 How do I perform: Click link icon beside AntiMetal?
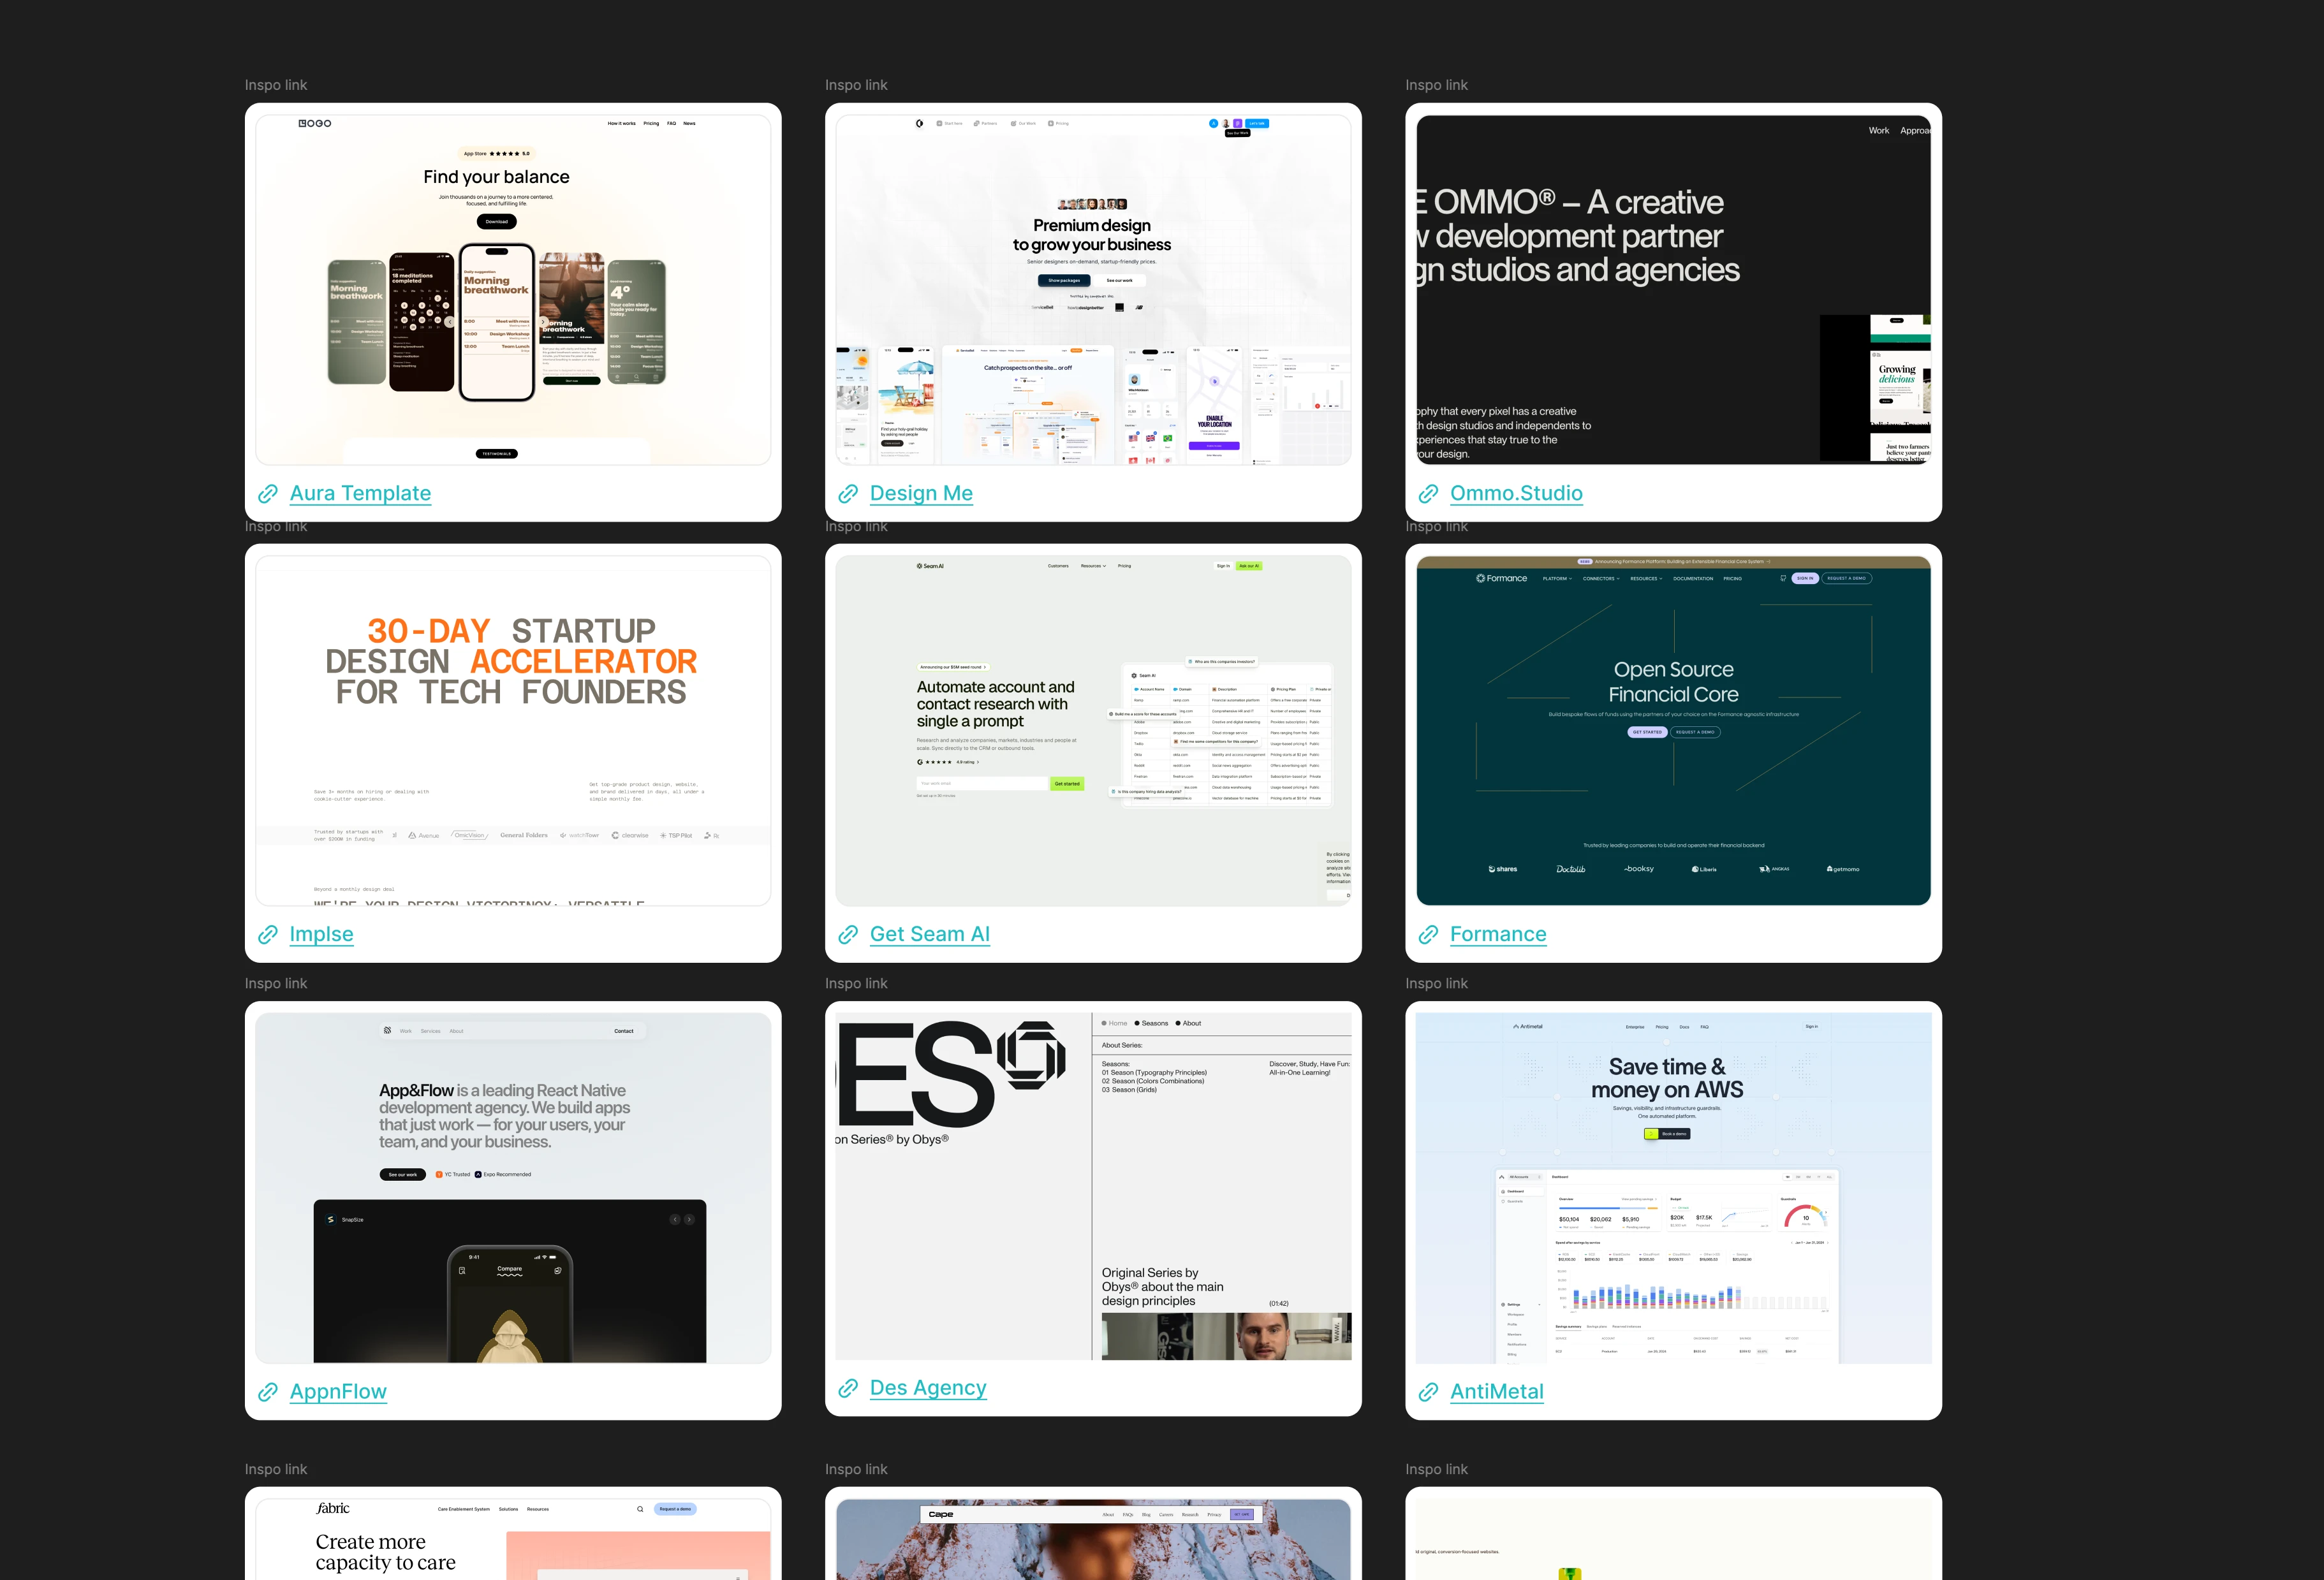[x=1428, y=1391]
